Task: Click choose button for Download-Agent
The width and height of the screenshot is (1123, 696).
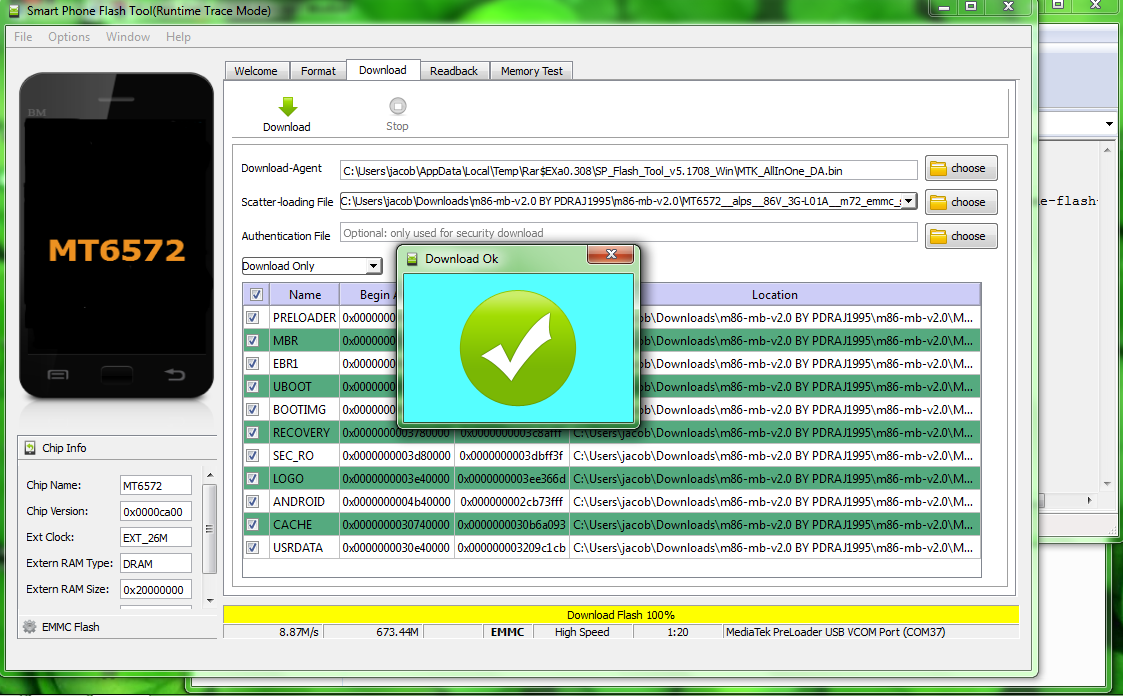Action: 961,168
